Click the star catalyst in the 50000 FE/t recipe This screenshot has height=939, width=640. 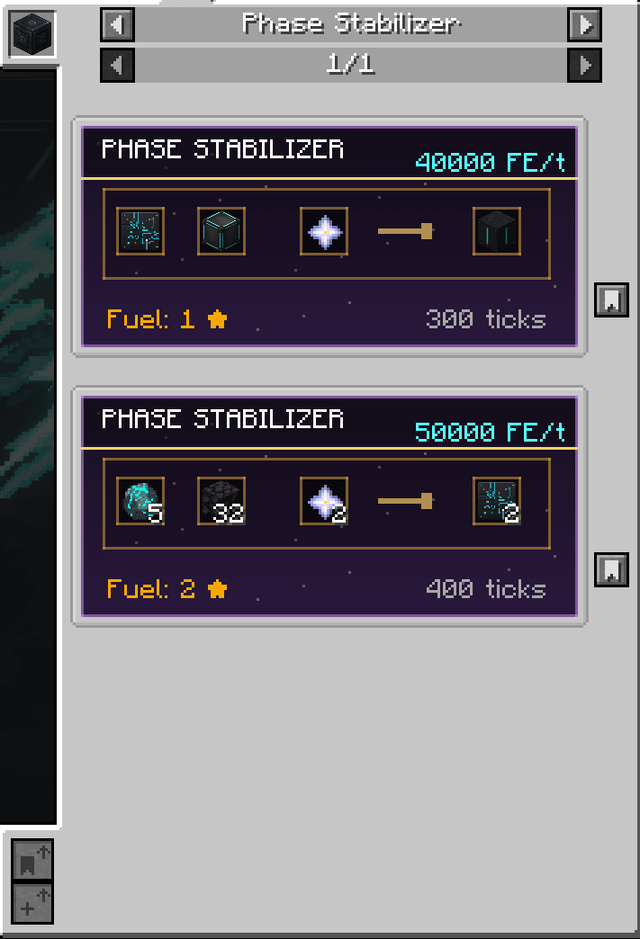[324, 501]
